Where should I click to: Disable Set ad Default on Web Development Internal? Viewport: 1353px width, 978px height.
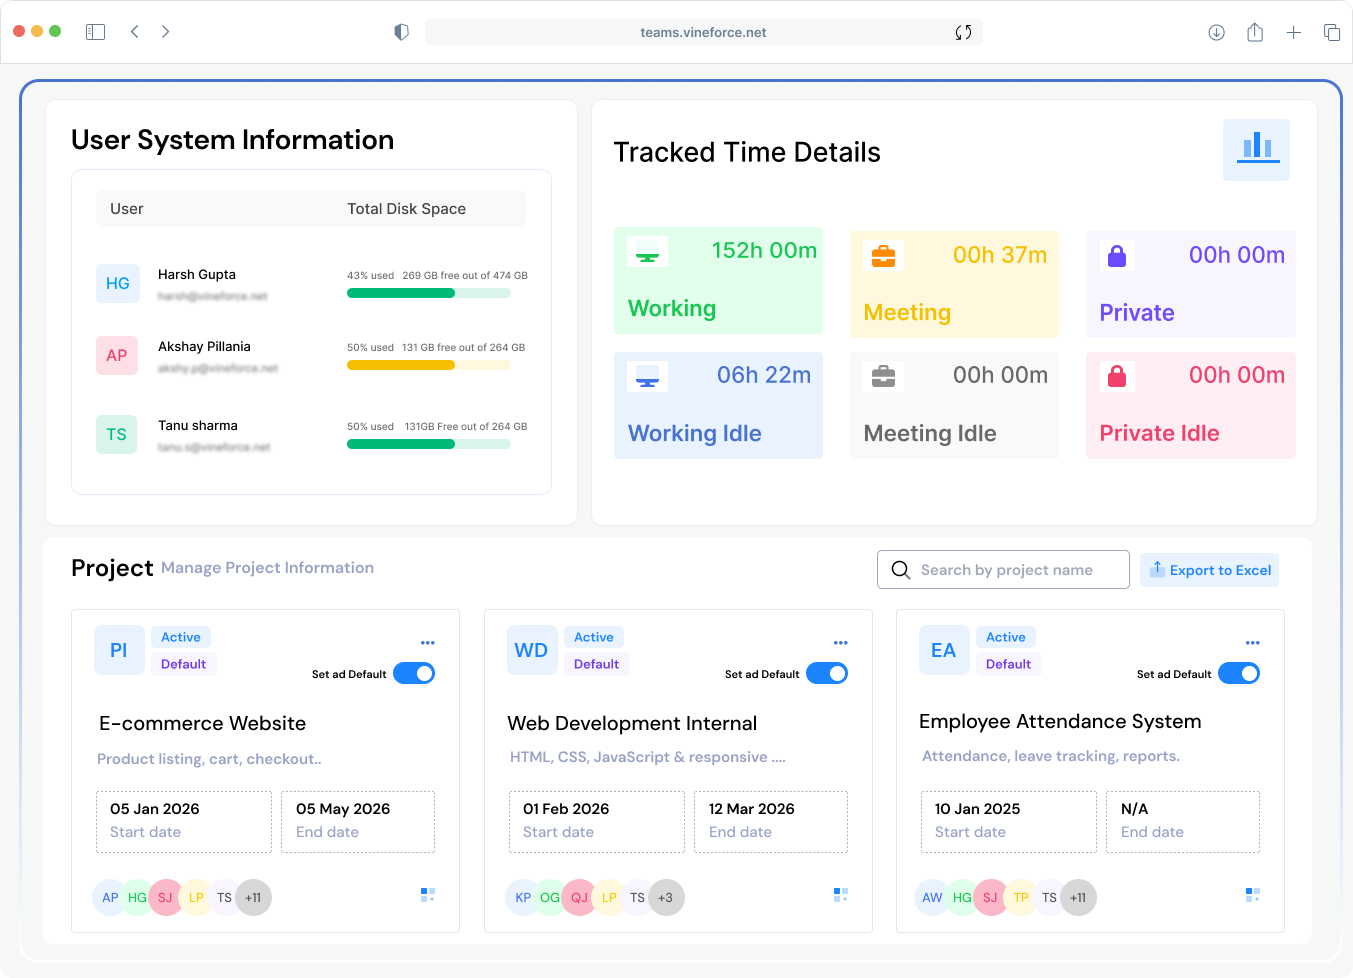pos(827,673)
